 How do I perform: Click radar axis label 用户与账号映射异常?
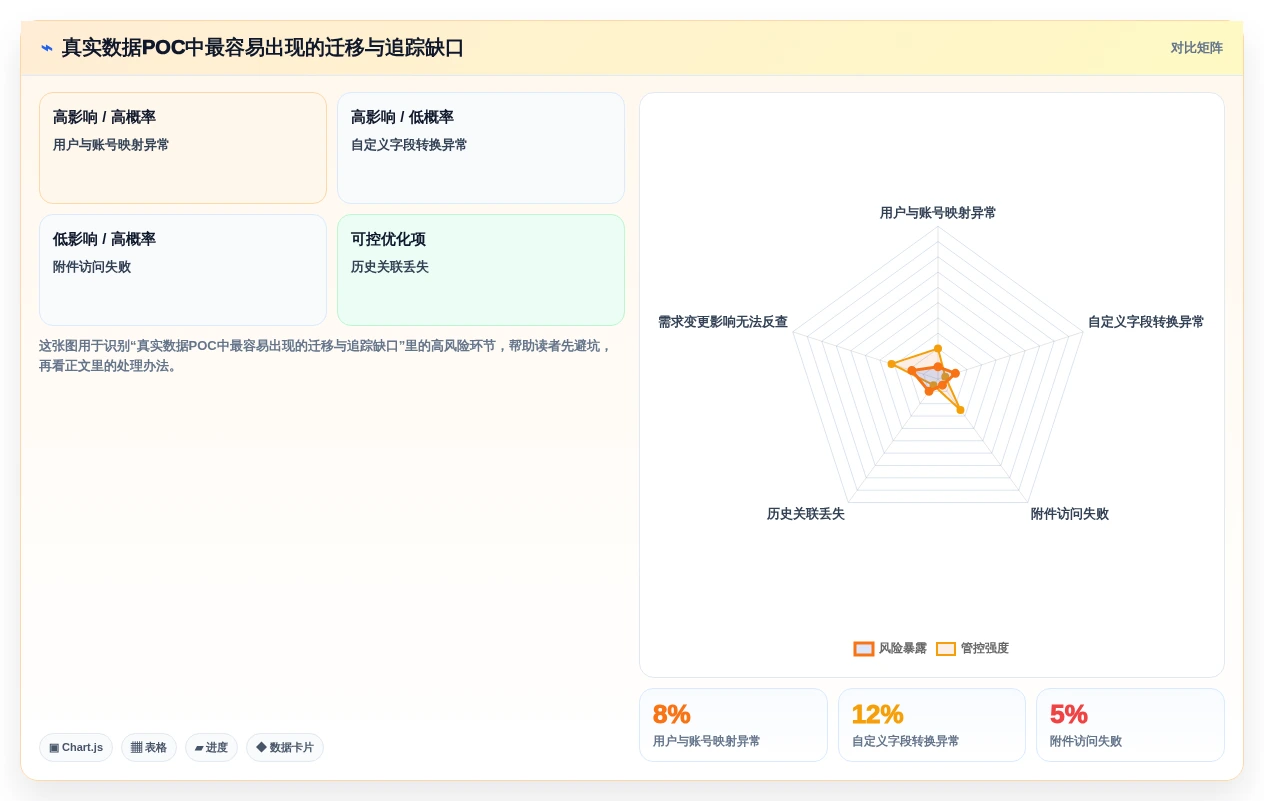pyautogui.click(x=938, y=213)
